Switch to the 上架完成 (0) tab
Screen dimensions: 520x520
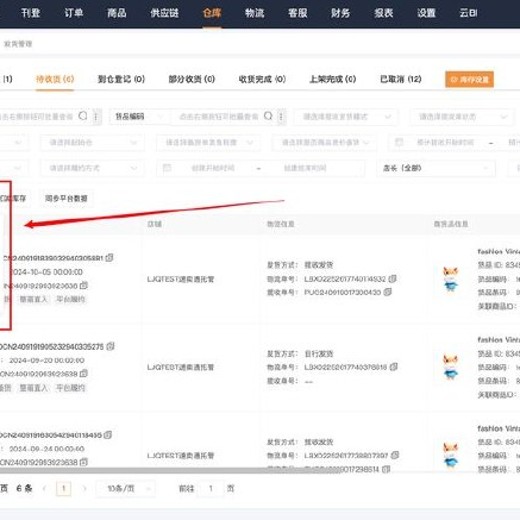point(333,79)
